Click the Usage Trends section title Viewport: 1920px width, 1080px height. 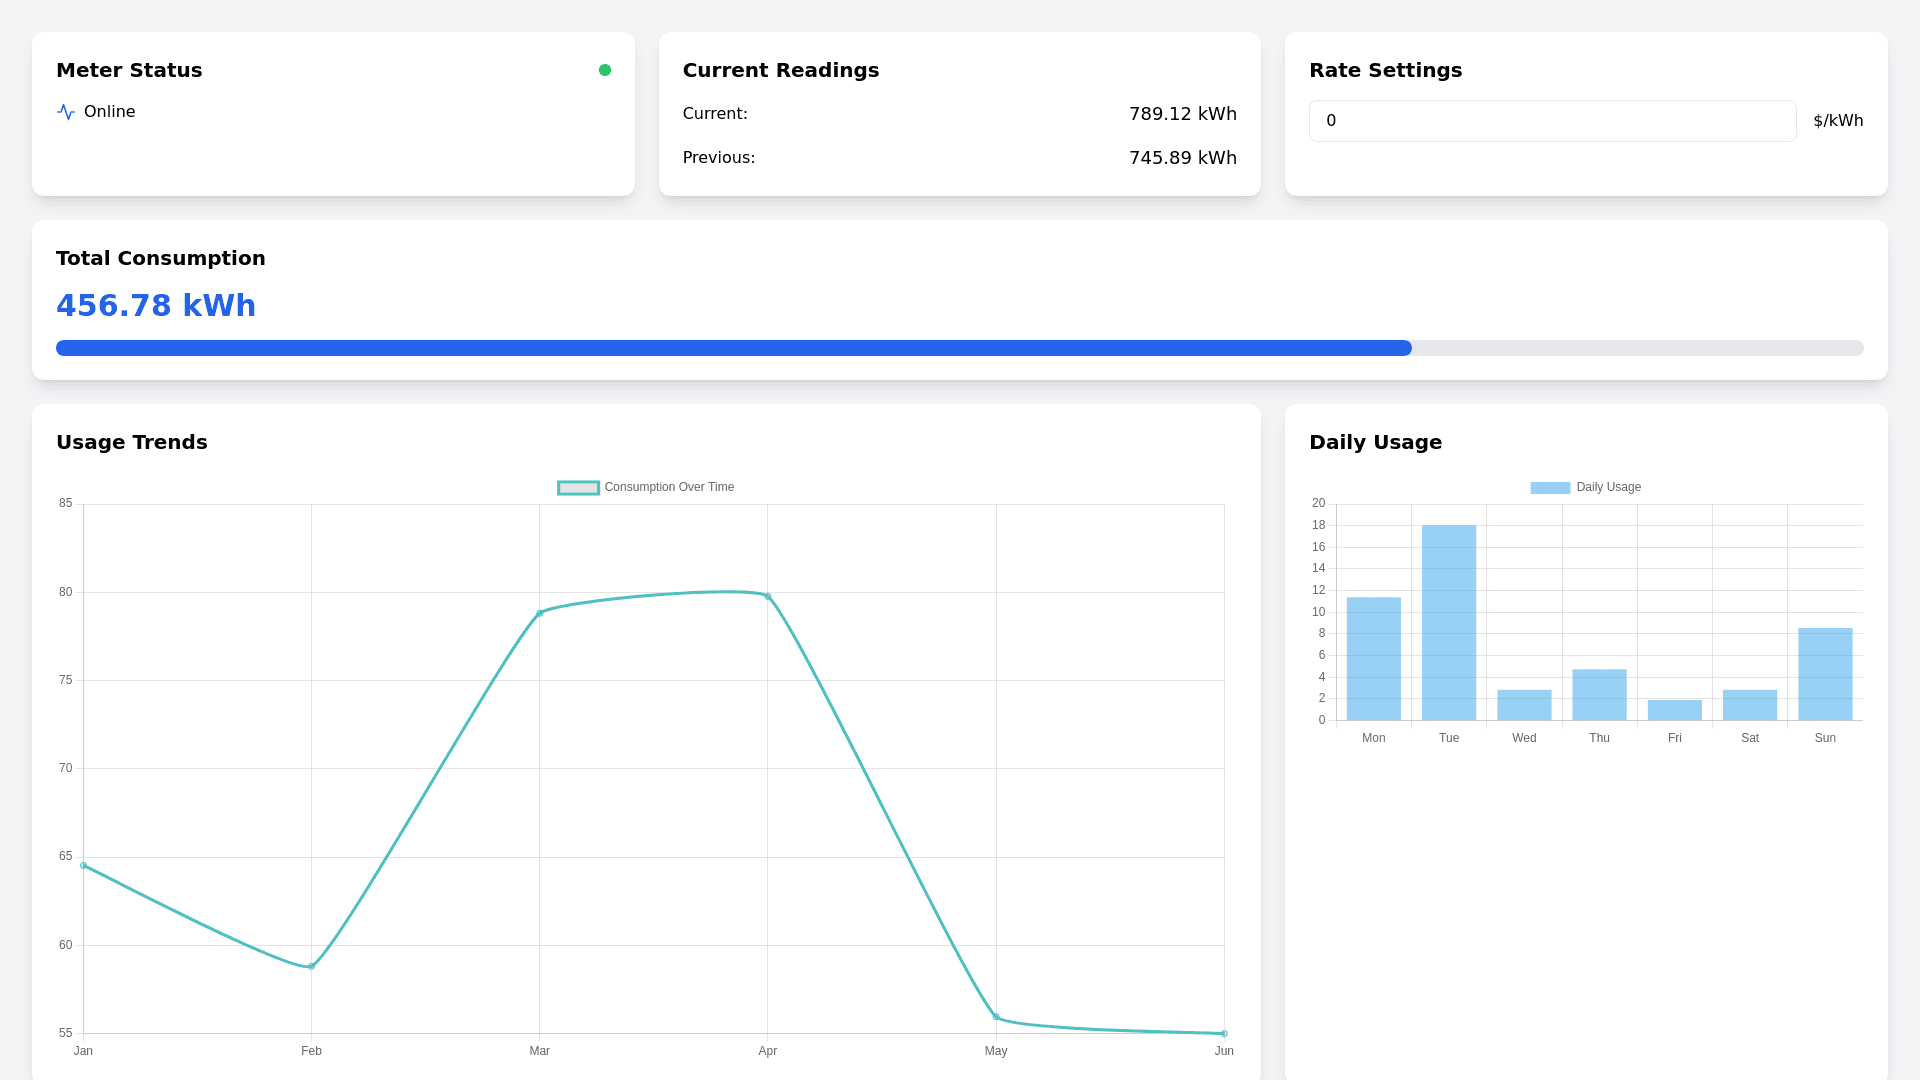point(132,442)
